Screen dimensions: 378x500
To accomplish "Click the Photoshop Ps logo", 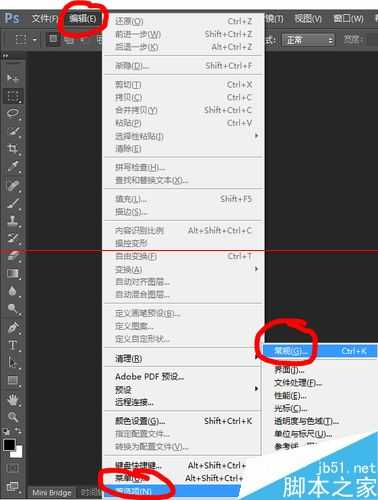I will pos(12,18).
